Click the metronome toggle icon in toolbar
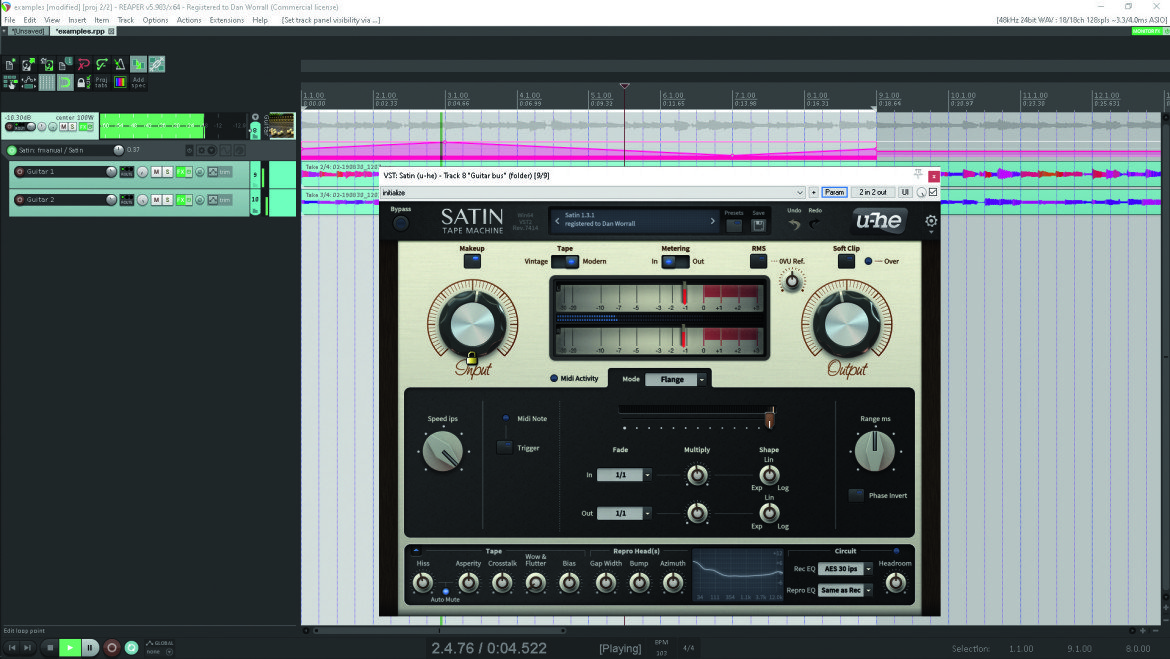Image resolution: width=1170 pixels, height=659 pixels. [119, 64]
